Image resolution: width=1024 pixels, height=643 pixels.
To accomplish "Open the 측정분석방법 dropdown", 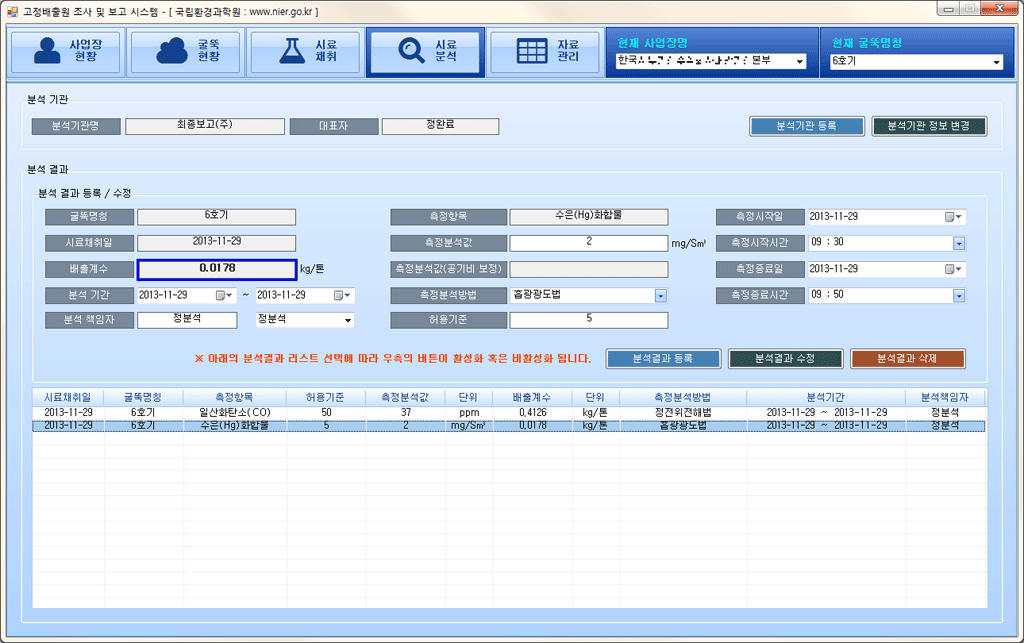I will pos(660,295).
